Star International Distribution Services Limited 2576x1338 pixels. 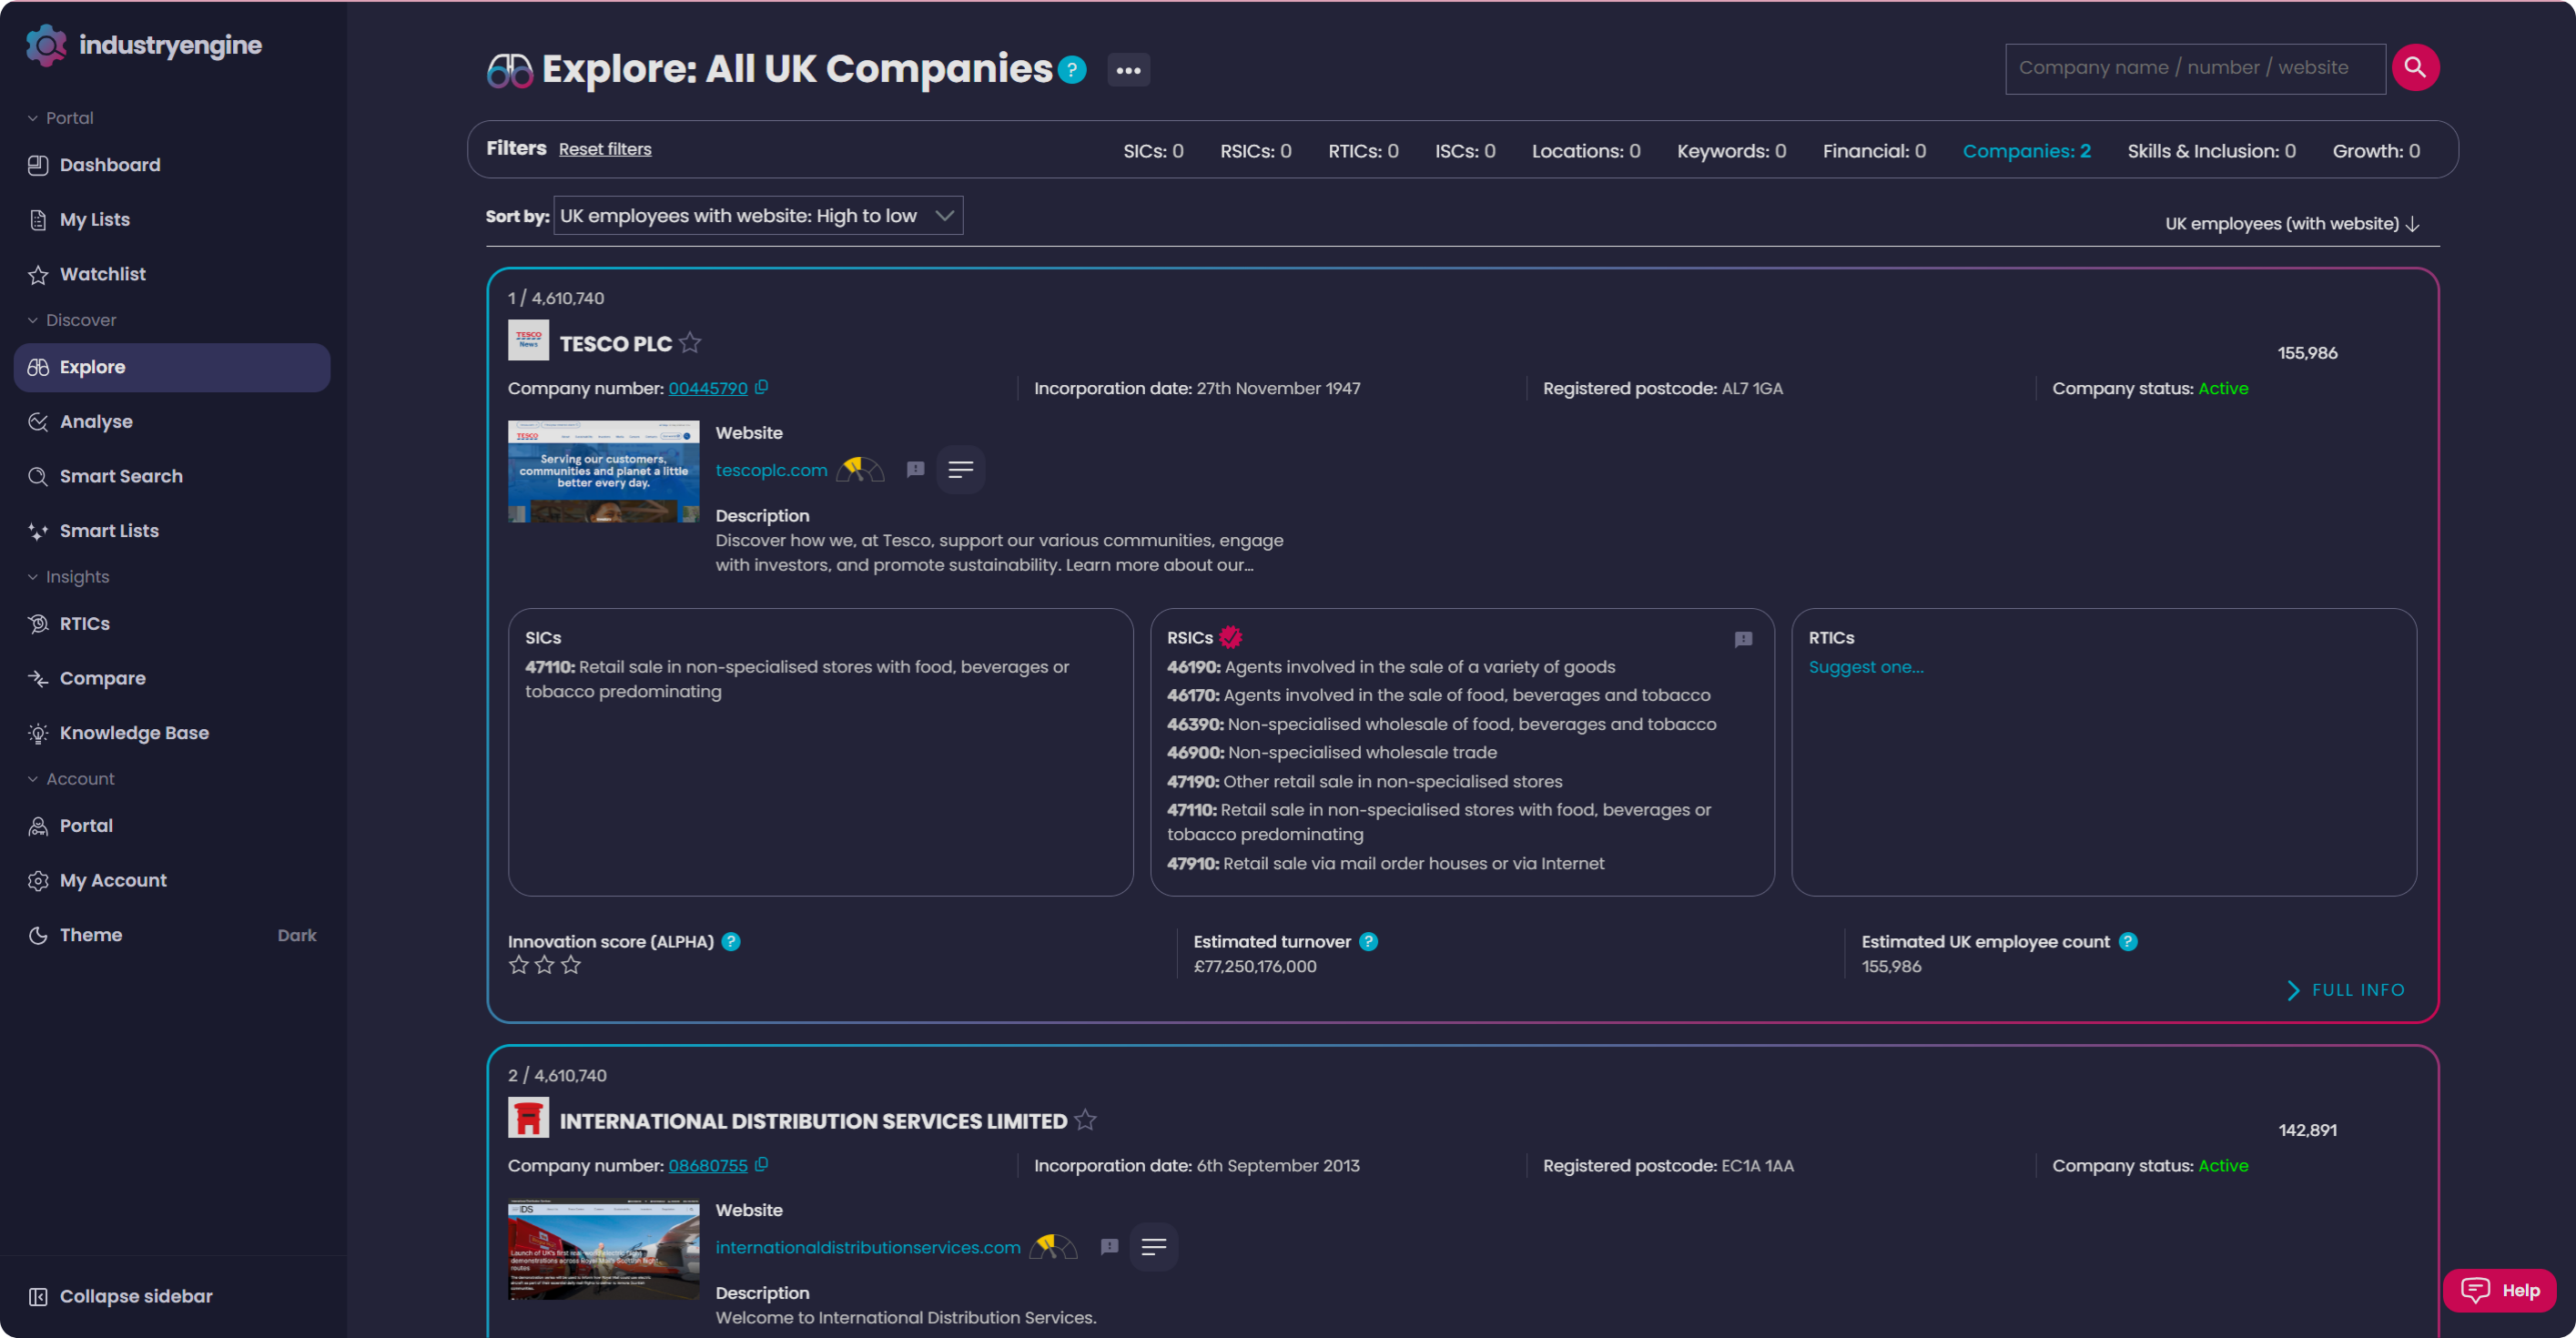click(x=1085, y=1120)
